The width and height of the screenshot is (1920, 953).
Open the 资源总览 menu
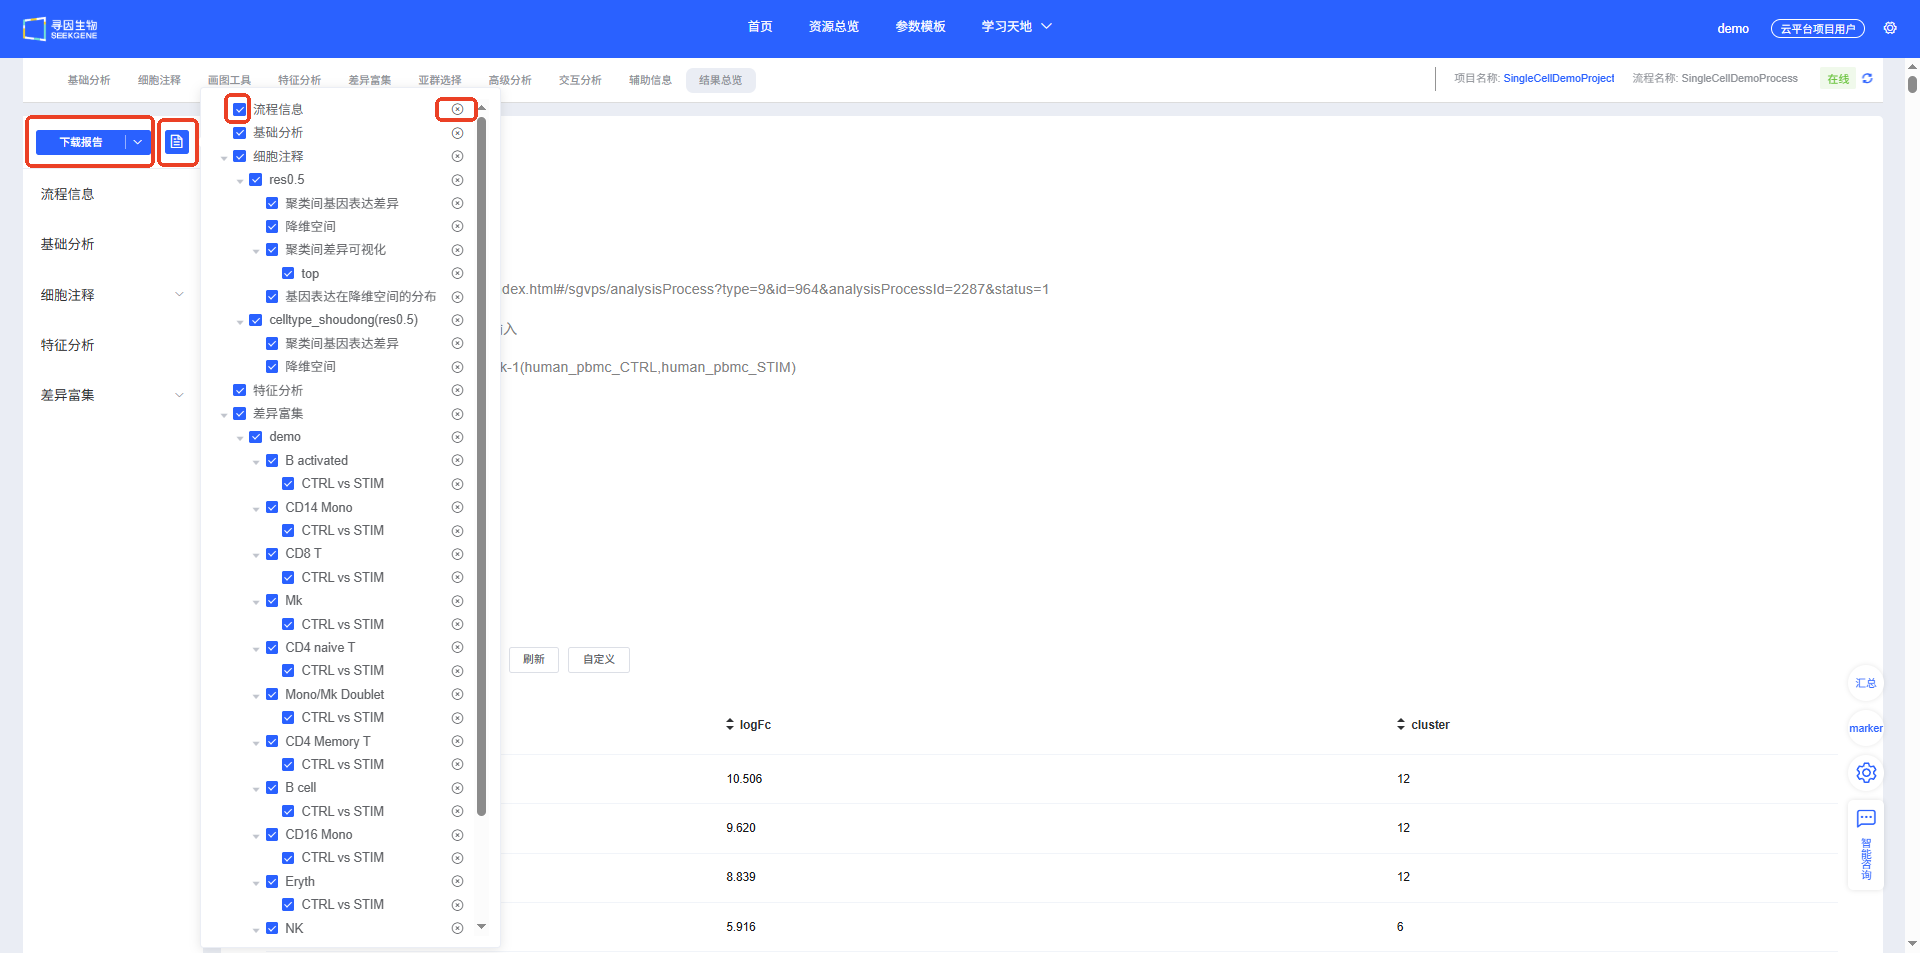[834, 27]
